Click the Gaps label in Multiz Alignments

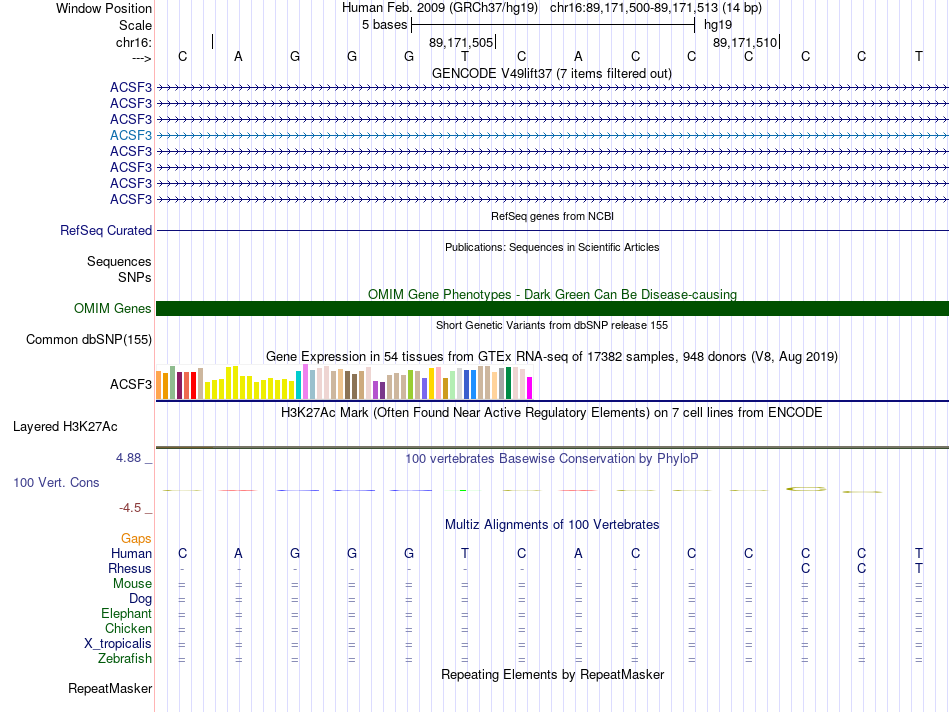pyautogui.click(x=136, y=538)
